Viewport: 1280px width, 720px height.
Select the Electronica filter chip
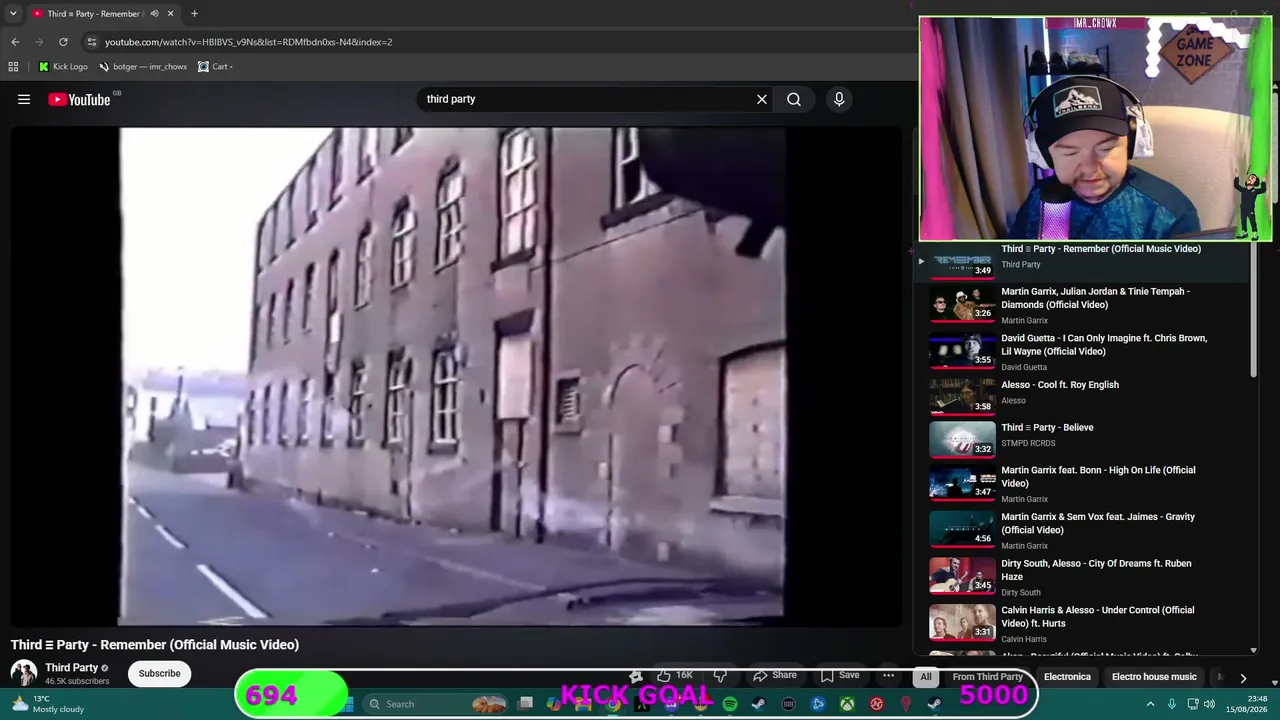(1067, 677)
